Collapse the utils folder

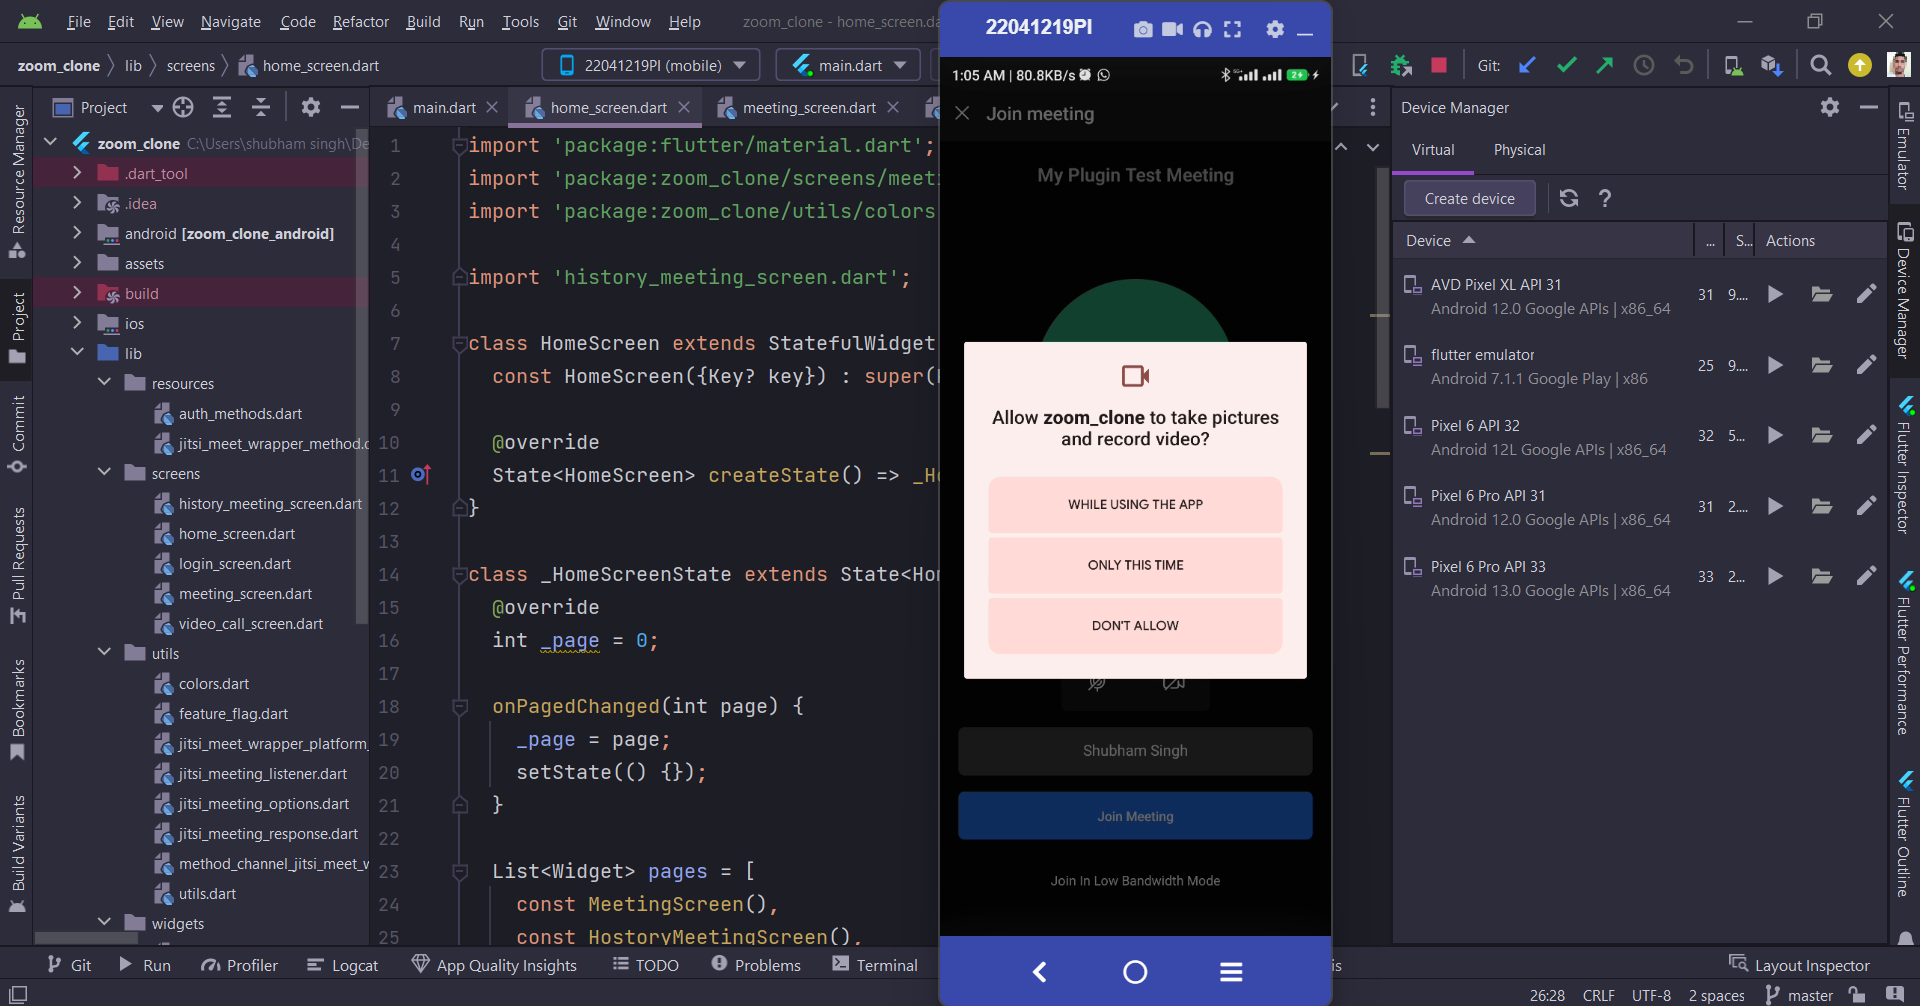coord(104,653)
